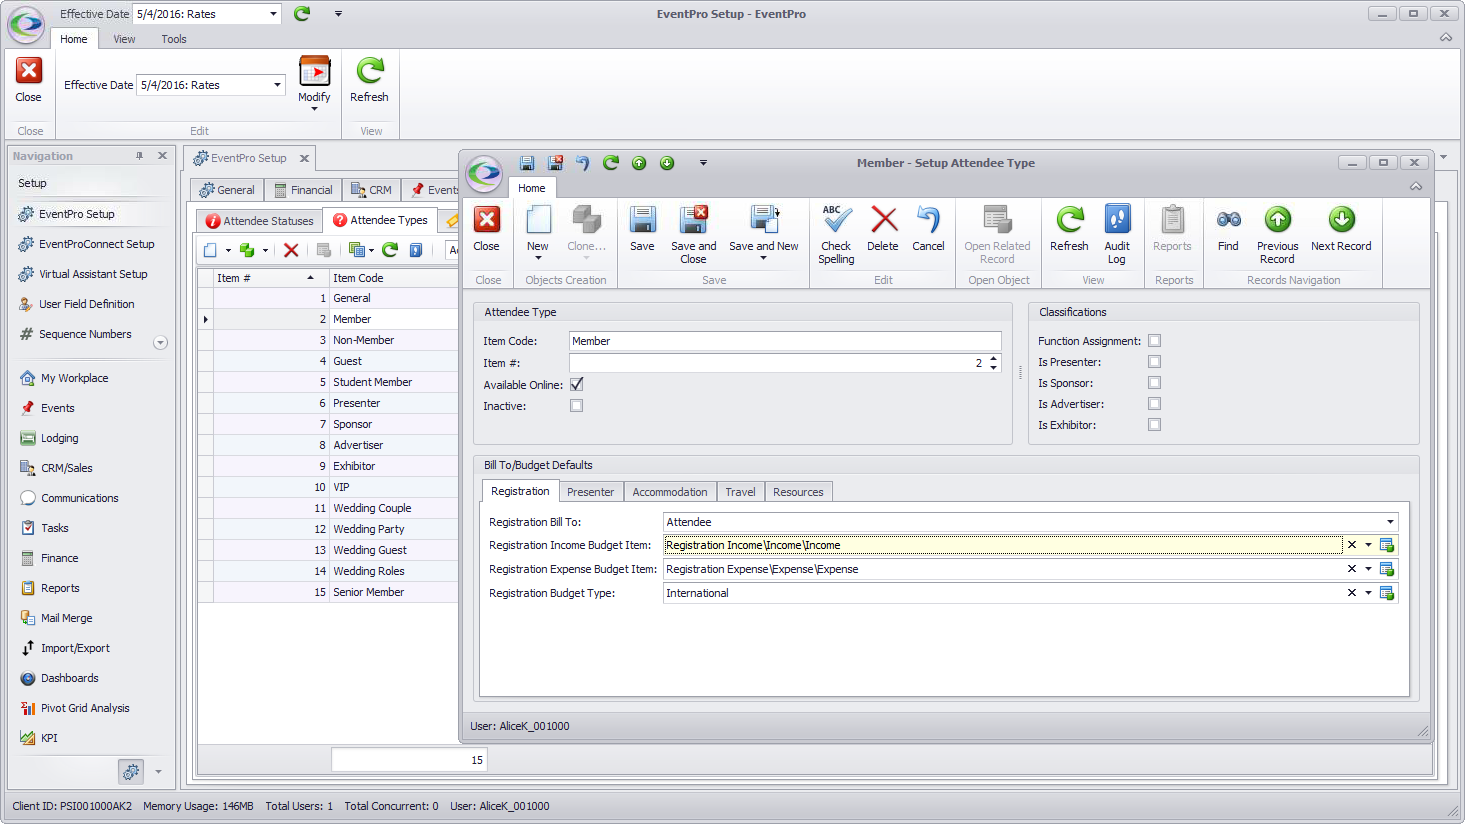
Task: Click the quick-access down-arrow next record icon
Action: (x=667, y=163)
